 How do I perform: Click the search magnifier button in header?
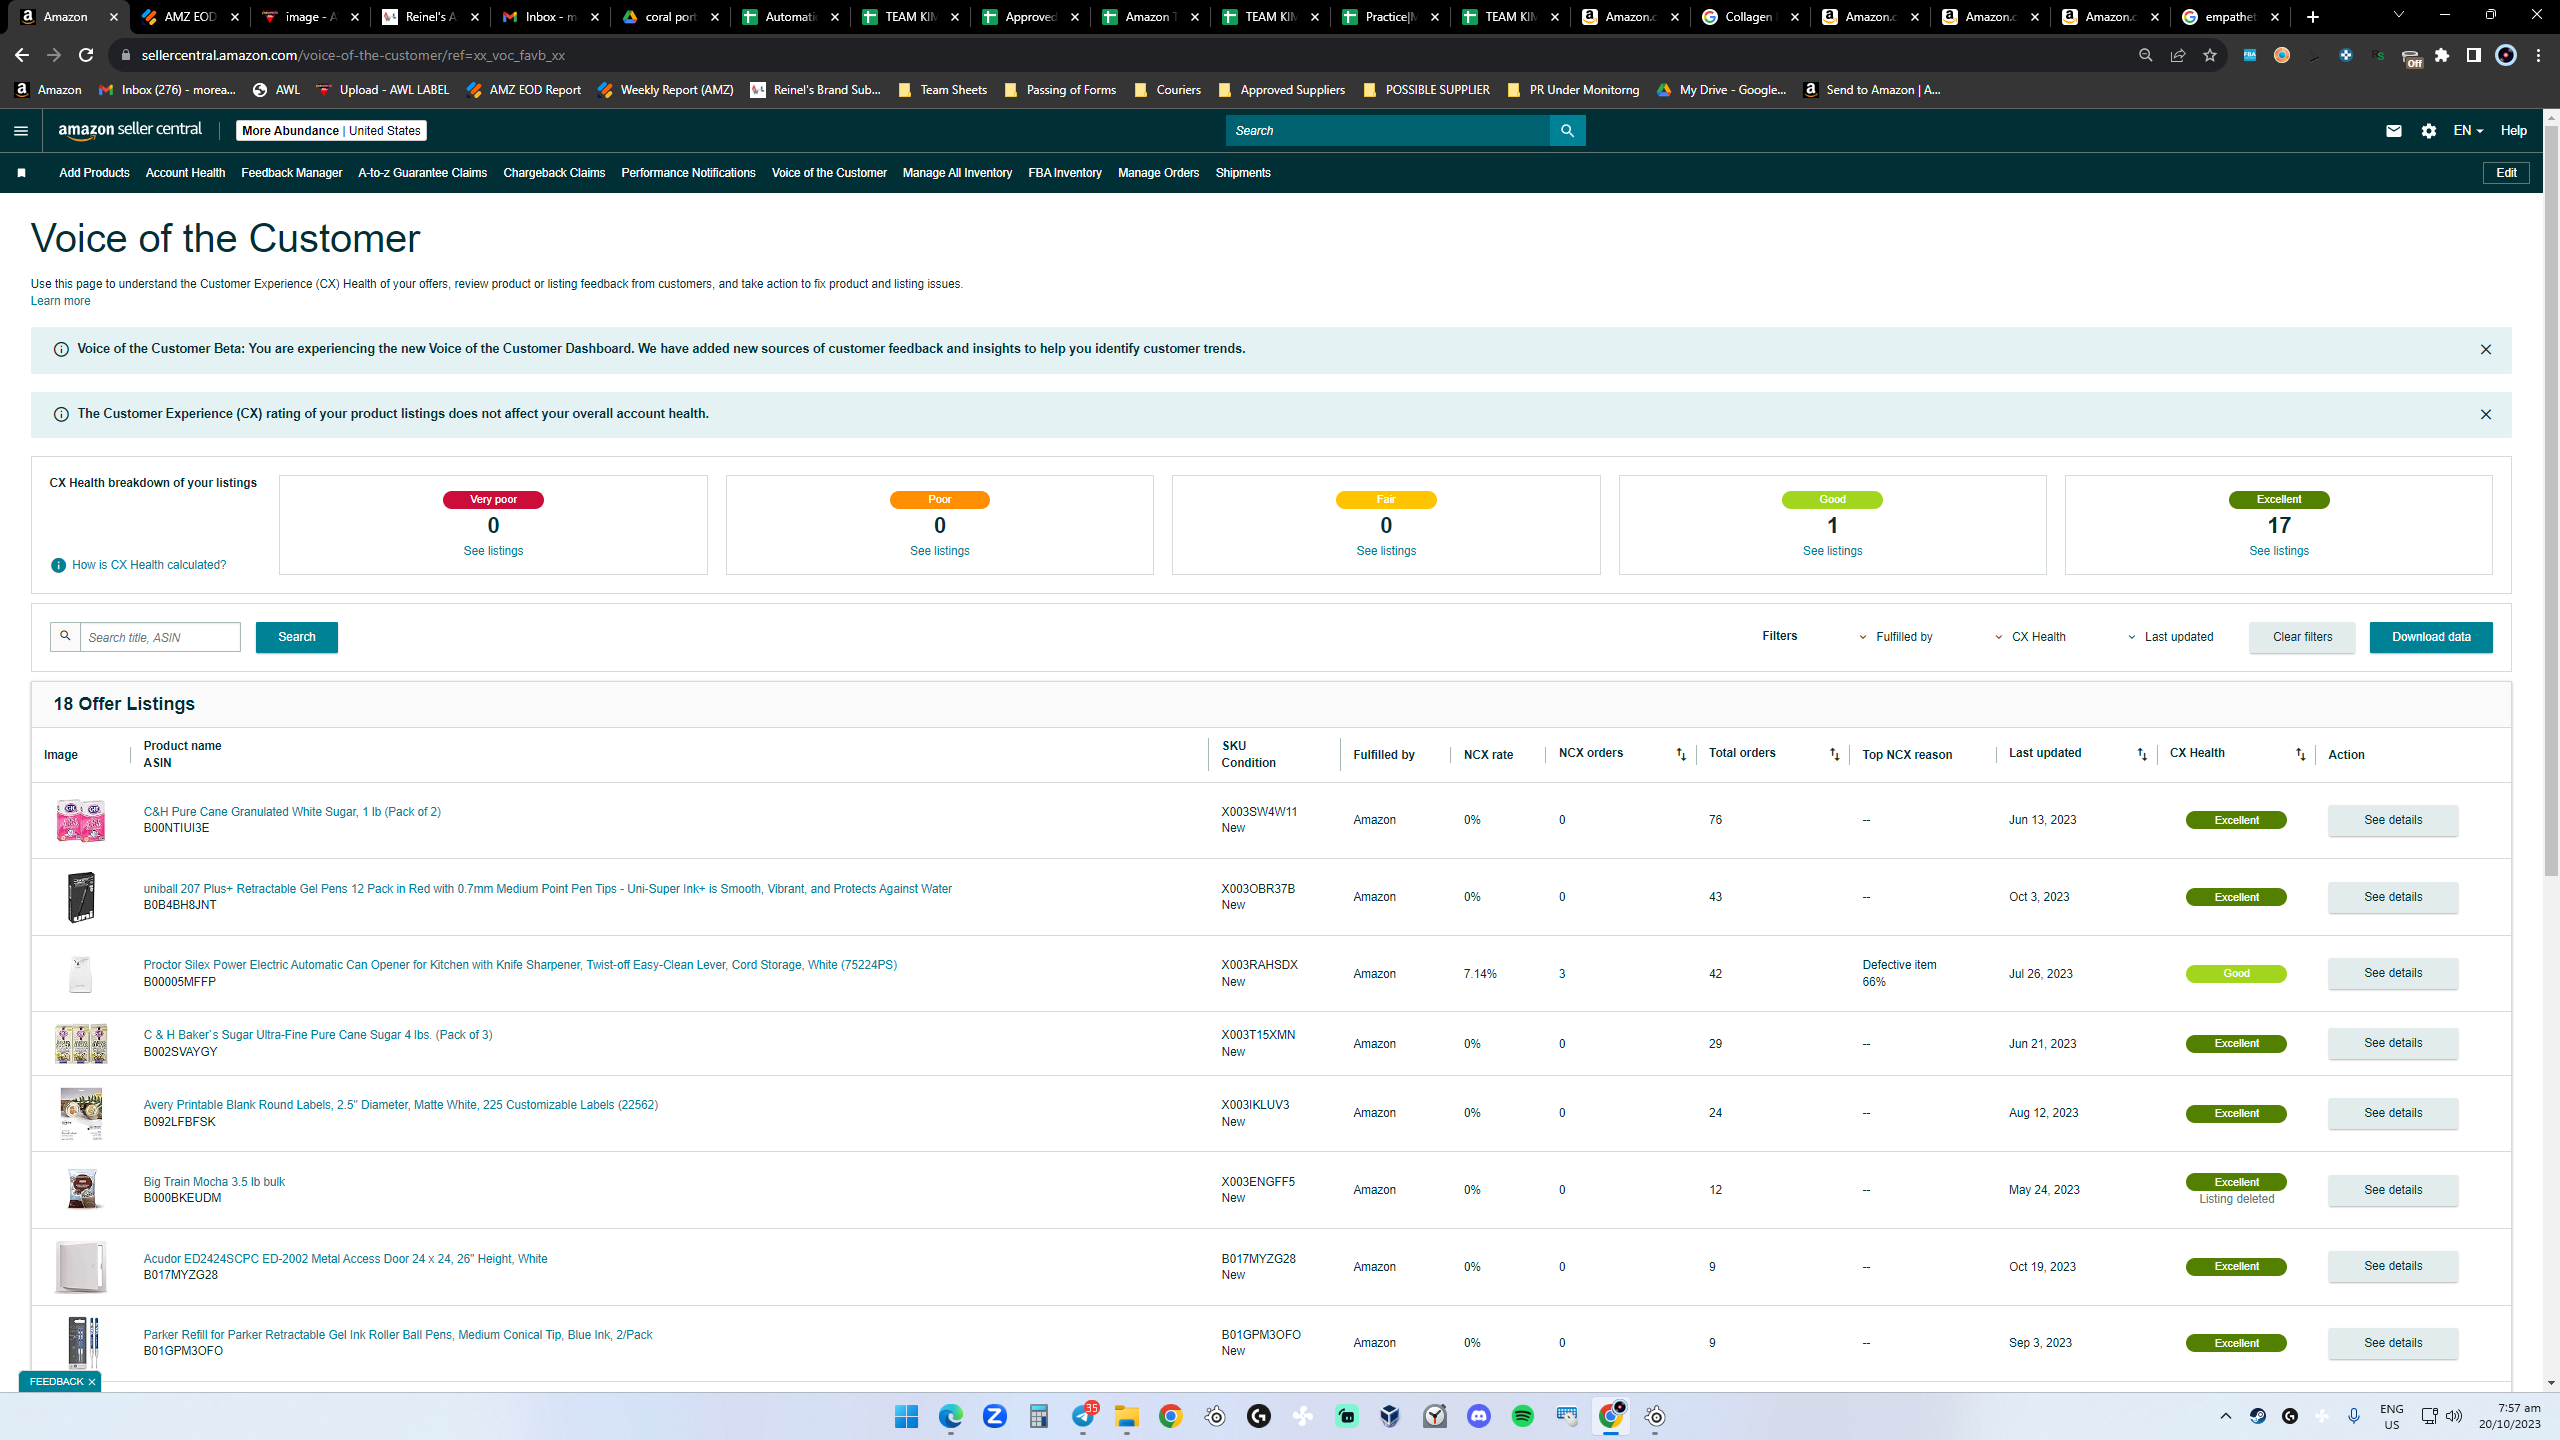coord(1567,131)
